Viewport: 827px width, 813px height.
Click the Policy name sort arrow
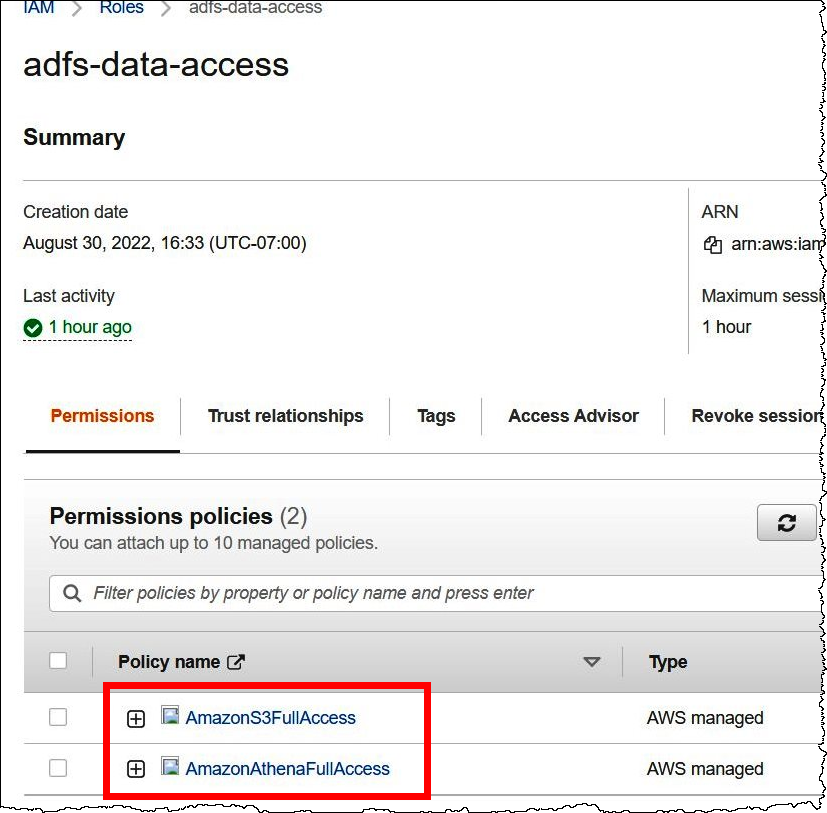coord(592,662)
